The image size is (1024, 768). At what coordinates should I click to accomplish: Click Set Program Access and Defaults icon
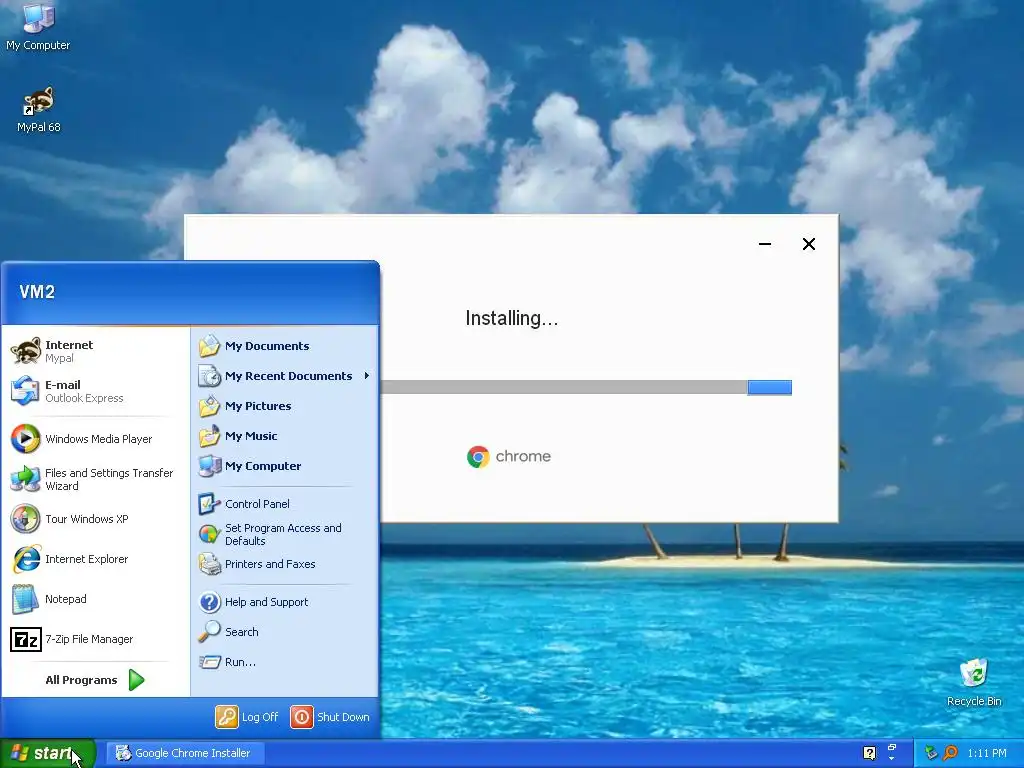tap(210, 534)
